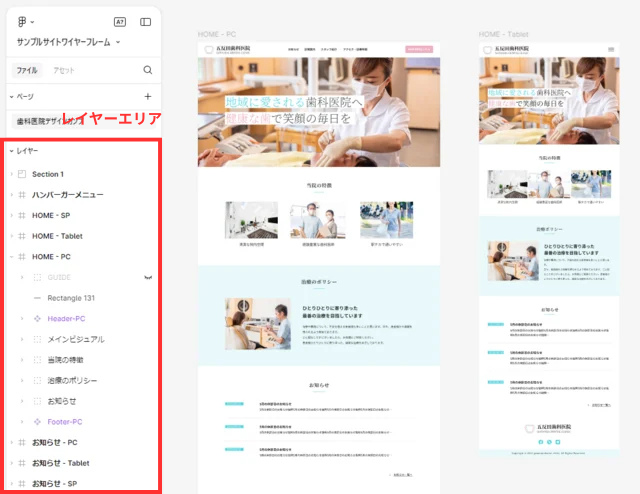Screen dimensions: 640x494
Task: Open the Figma main menu logo
Action: pyautogui.click(x=22, y=21)
